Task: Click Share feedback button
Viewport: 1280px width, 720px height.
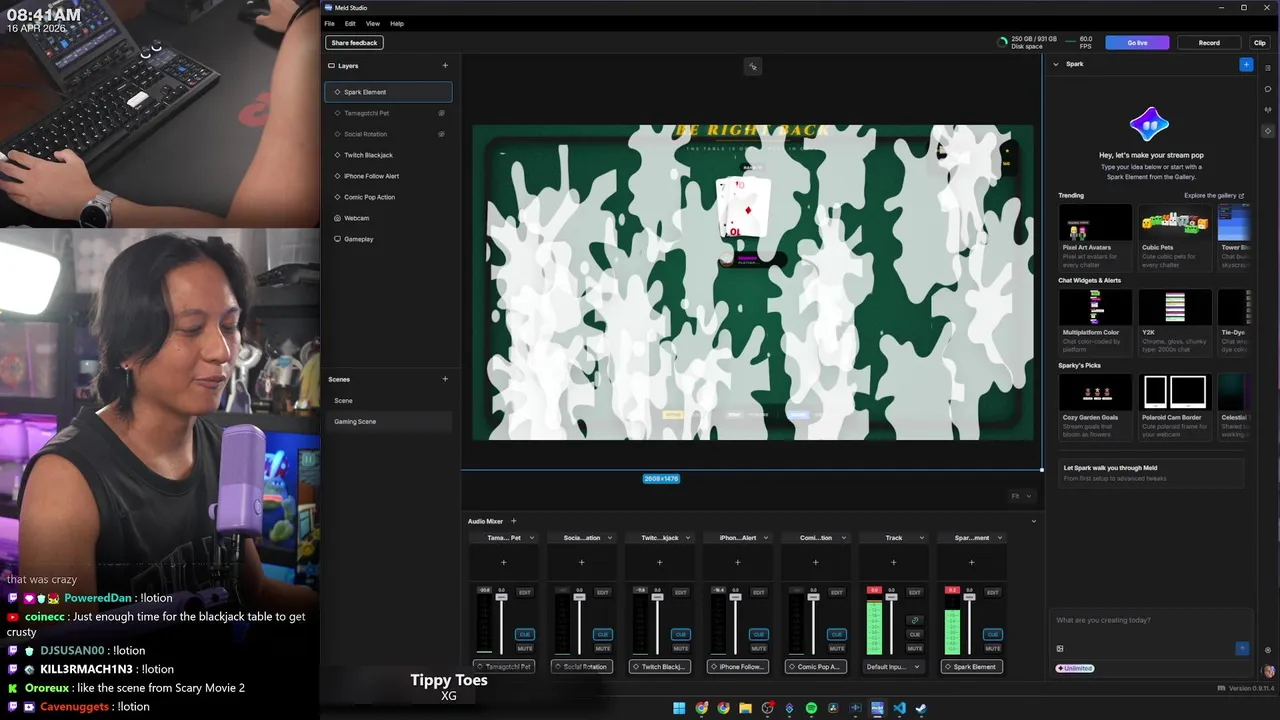Action: tap(354, 43)
